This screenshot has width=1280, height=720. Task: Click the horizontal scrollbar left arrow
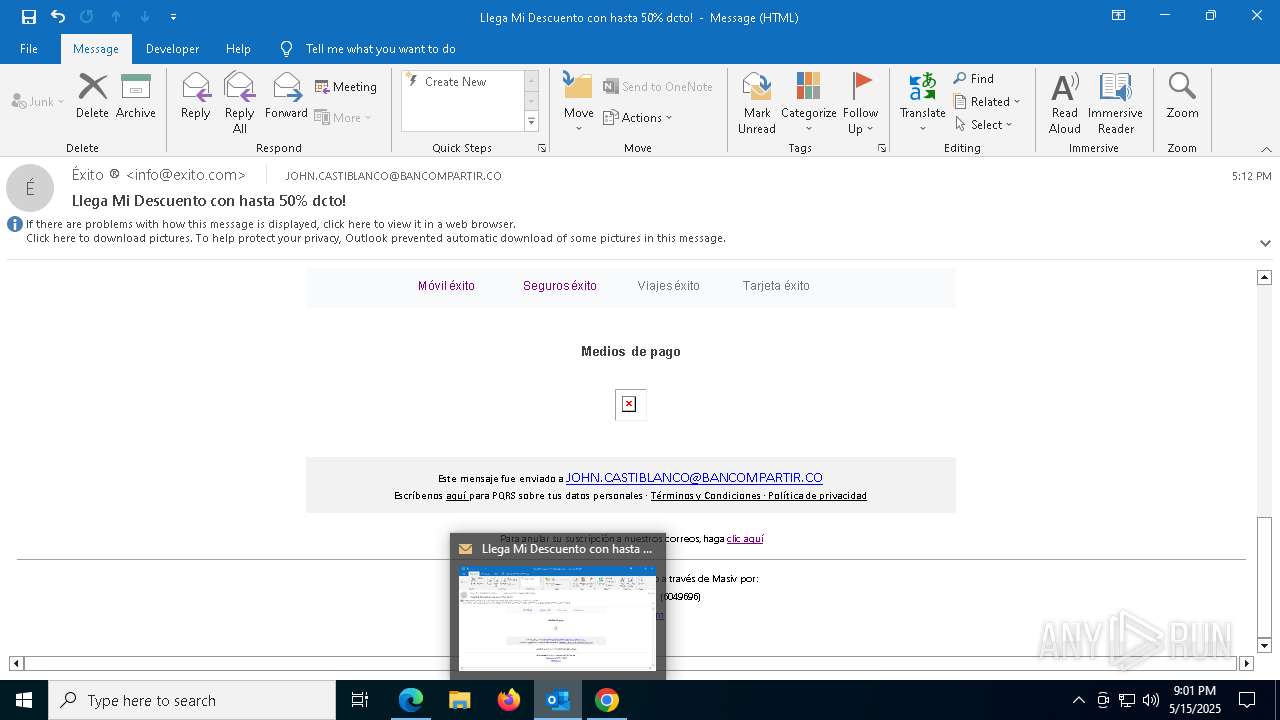click(x=16, y=663)
